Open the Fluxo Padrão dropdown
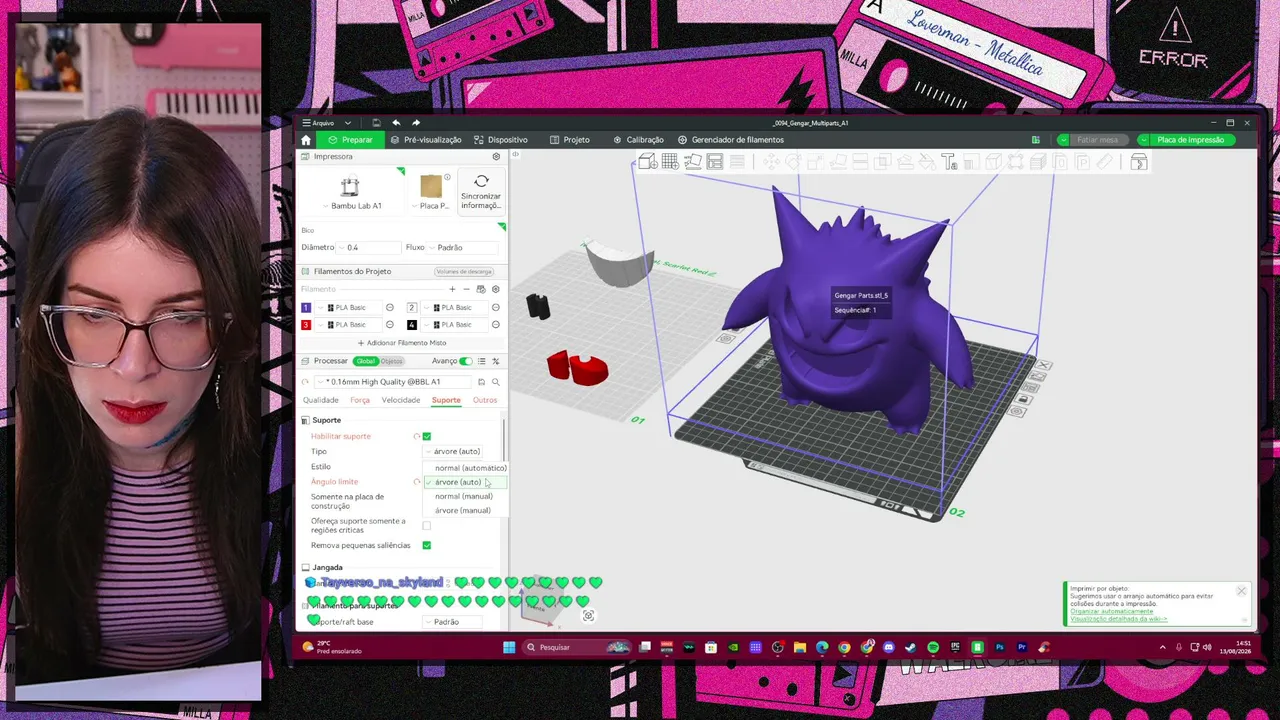 [461, 247]
